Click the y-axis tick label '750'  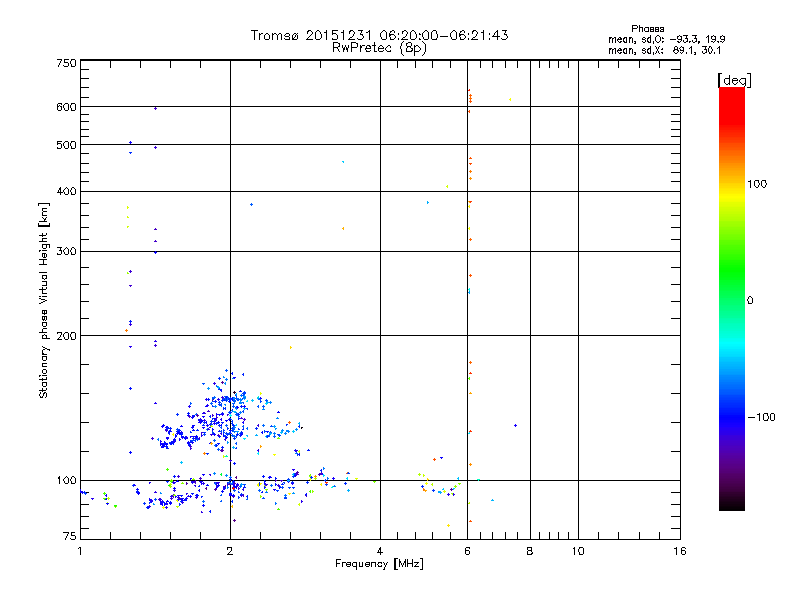(x=66, y=63)
